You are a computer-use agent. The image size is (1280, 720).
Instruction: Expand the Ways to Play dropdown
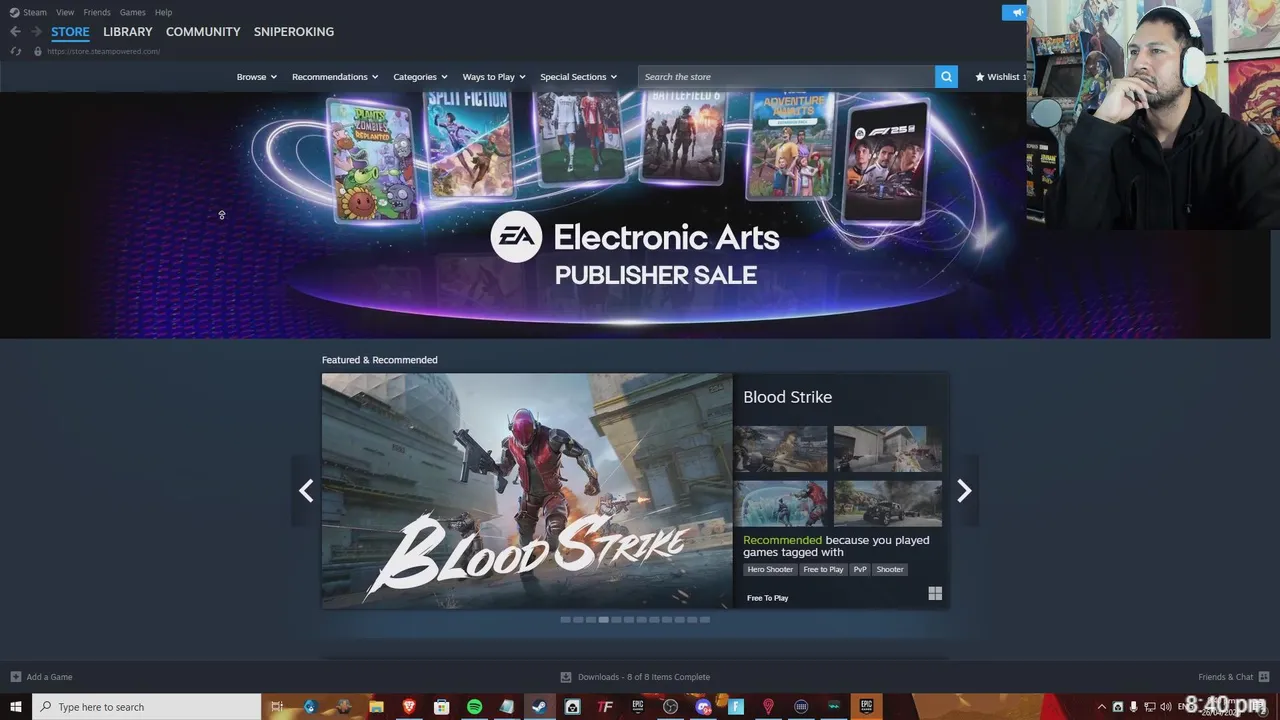[x=494, y=77]
